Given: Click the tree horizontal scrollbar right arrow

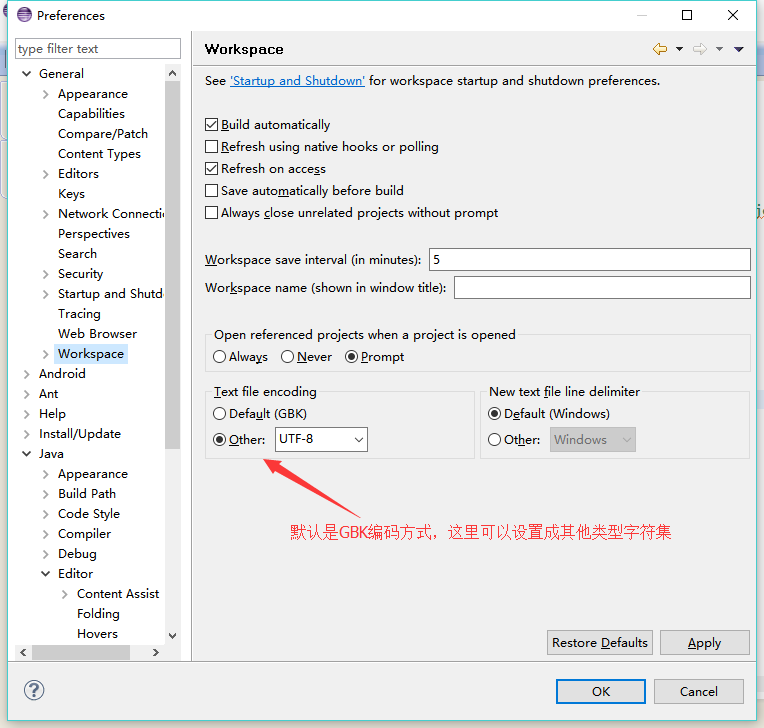Looking at the screenshot, I should click(156, 652).
